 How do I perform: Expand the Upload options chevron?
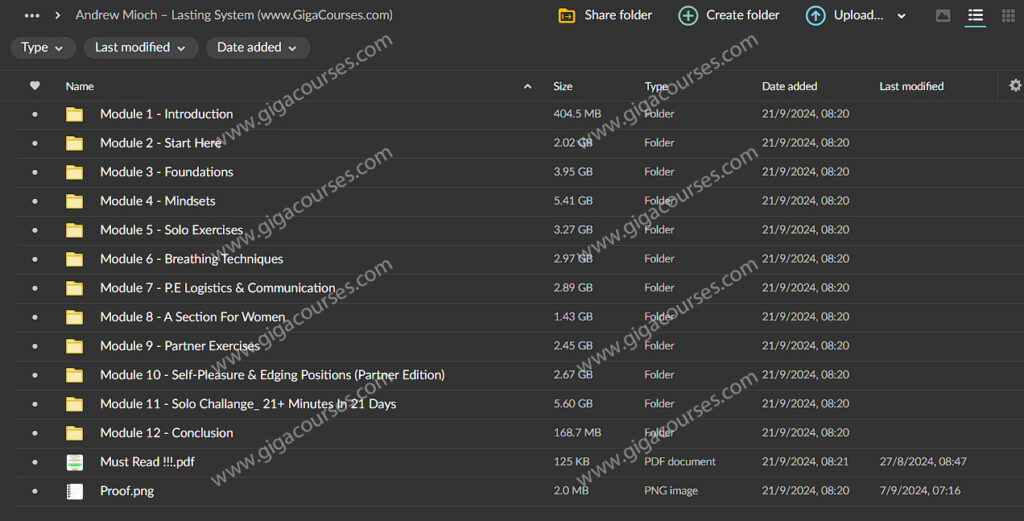(901, 16)
